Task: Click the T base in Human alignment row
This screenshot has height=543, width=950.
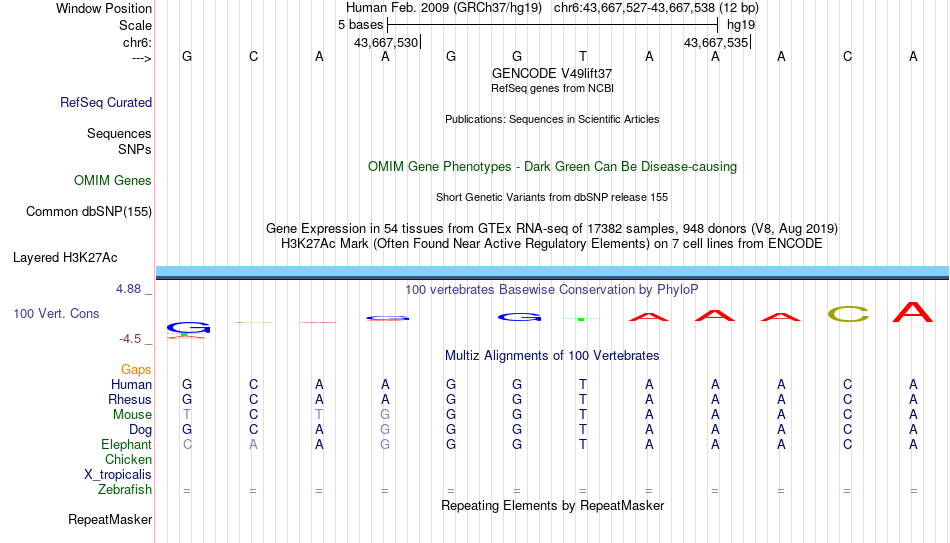Action: [x=583, y=384]
